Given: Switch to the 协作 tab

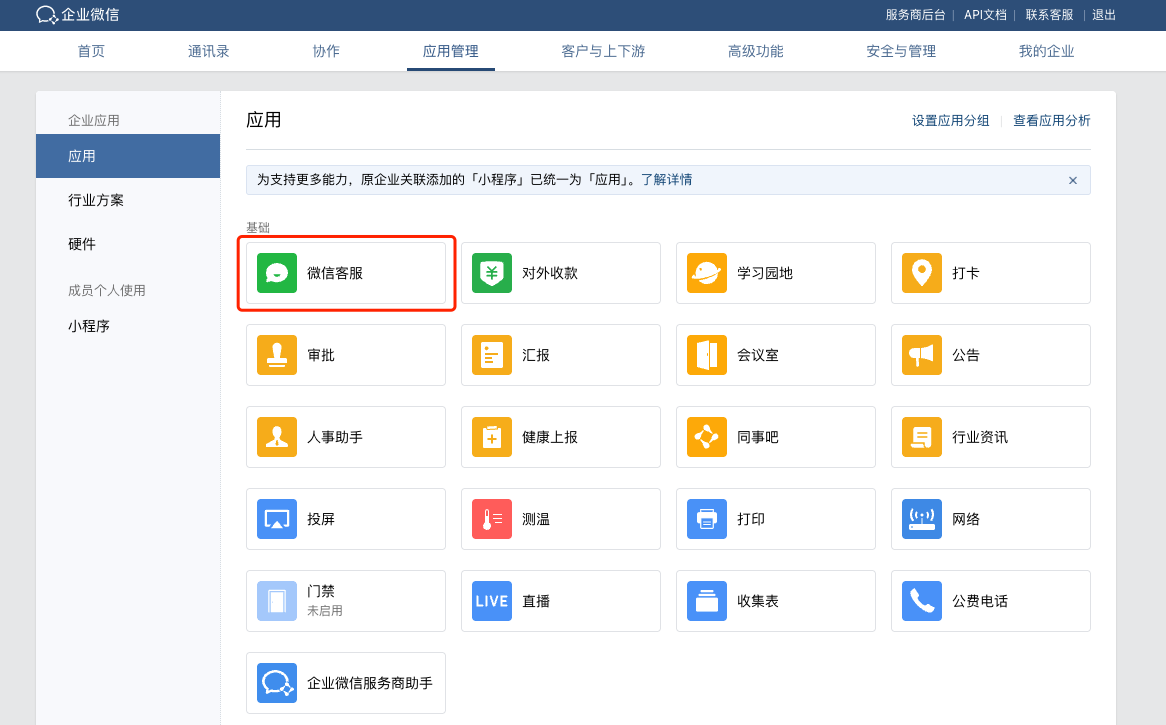Looking at the screenshot, I should pos(326,51).
